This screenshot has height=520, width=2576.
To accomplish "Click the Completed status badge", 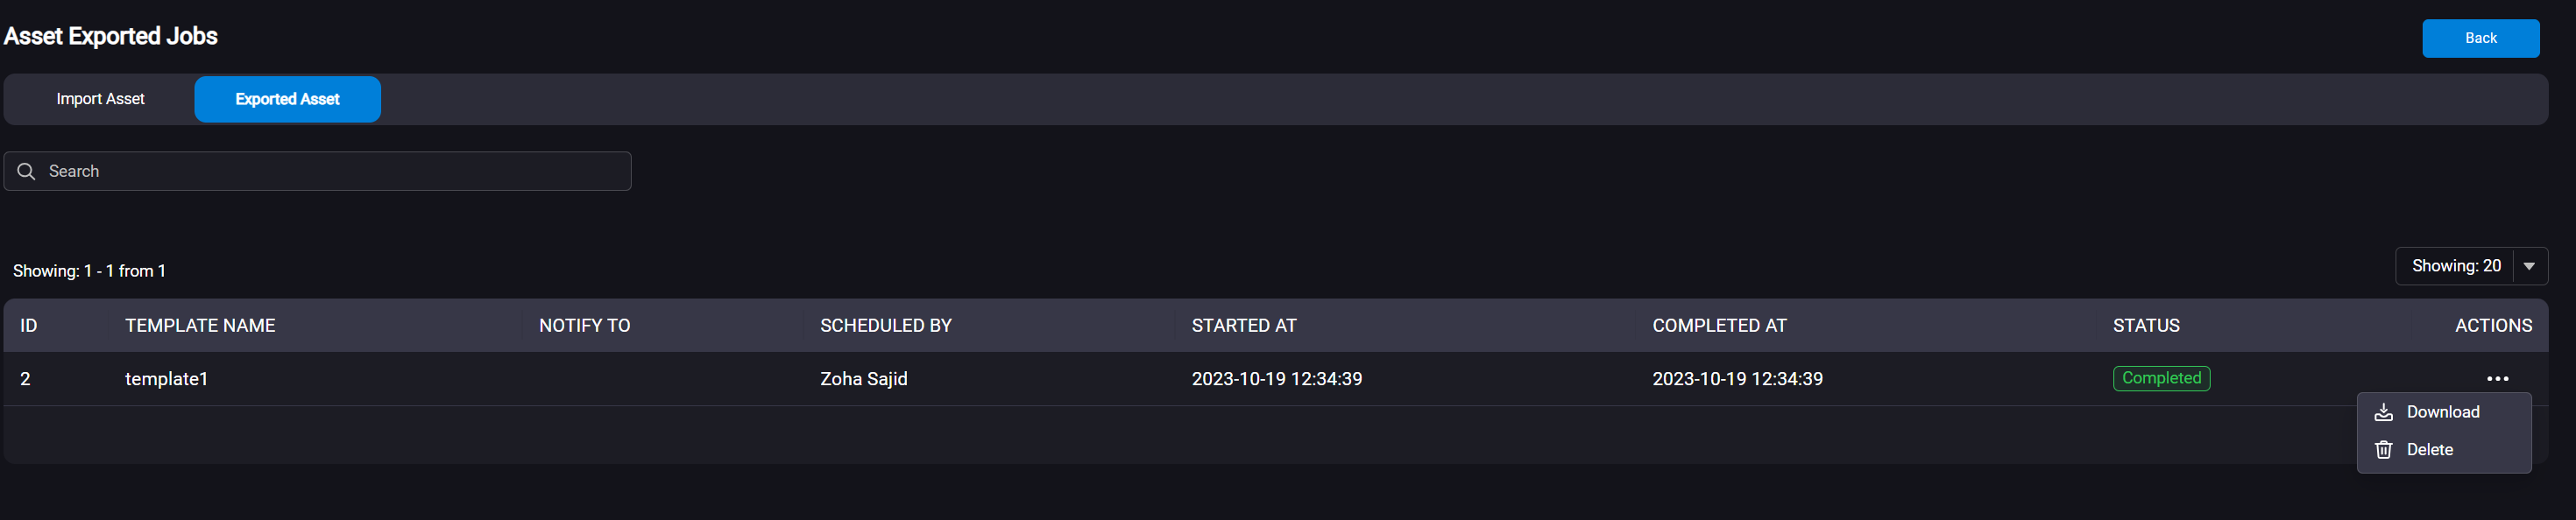I will [2161, 378].
